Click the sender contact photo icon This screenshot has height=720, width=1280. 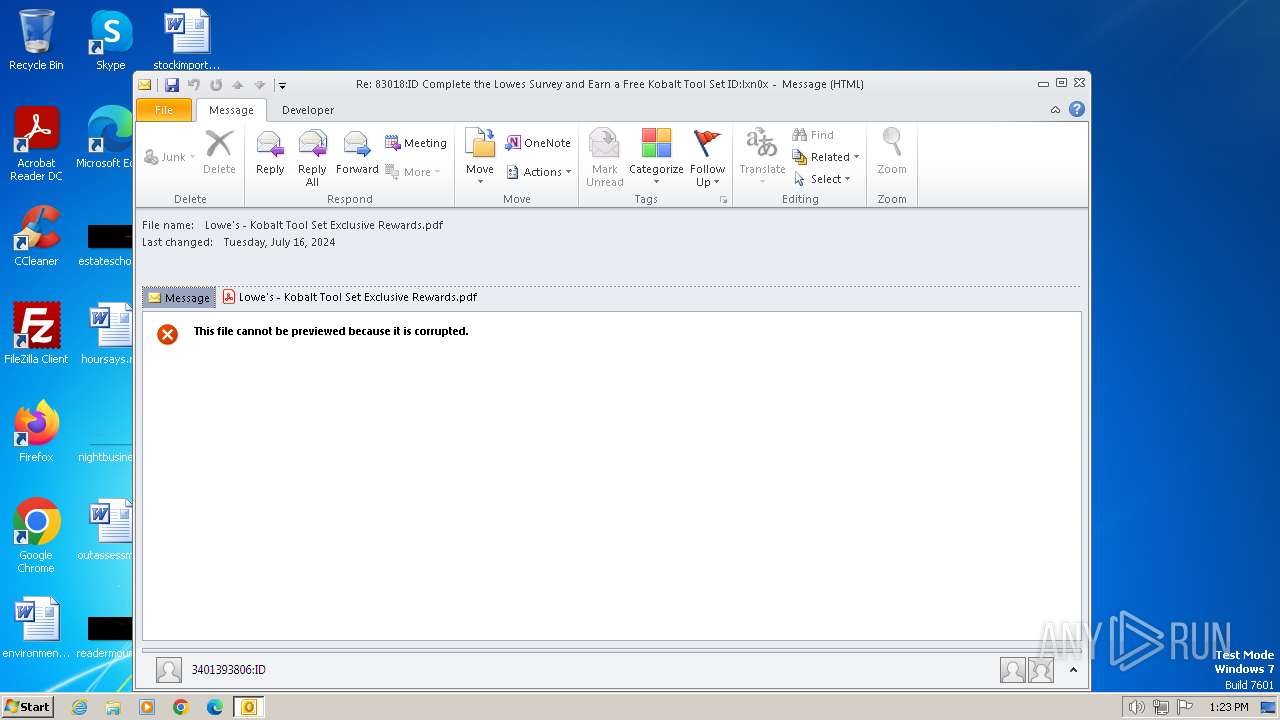pyautogui.click(x=169, y=670)
